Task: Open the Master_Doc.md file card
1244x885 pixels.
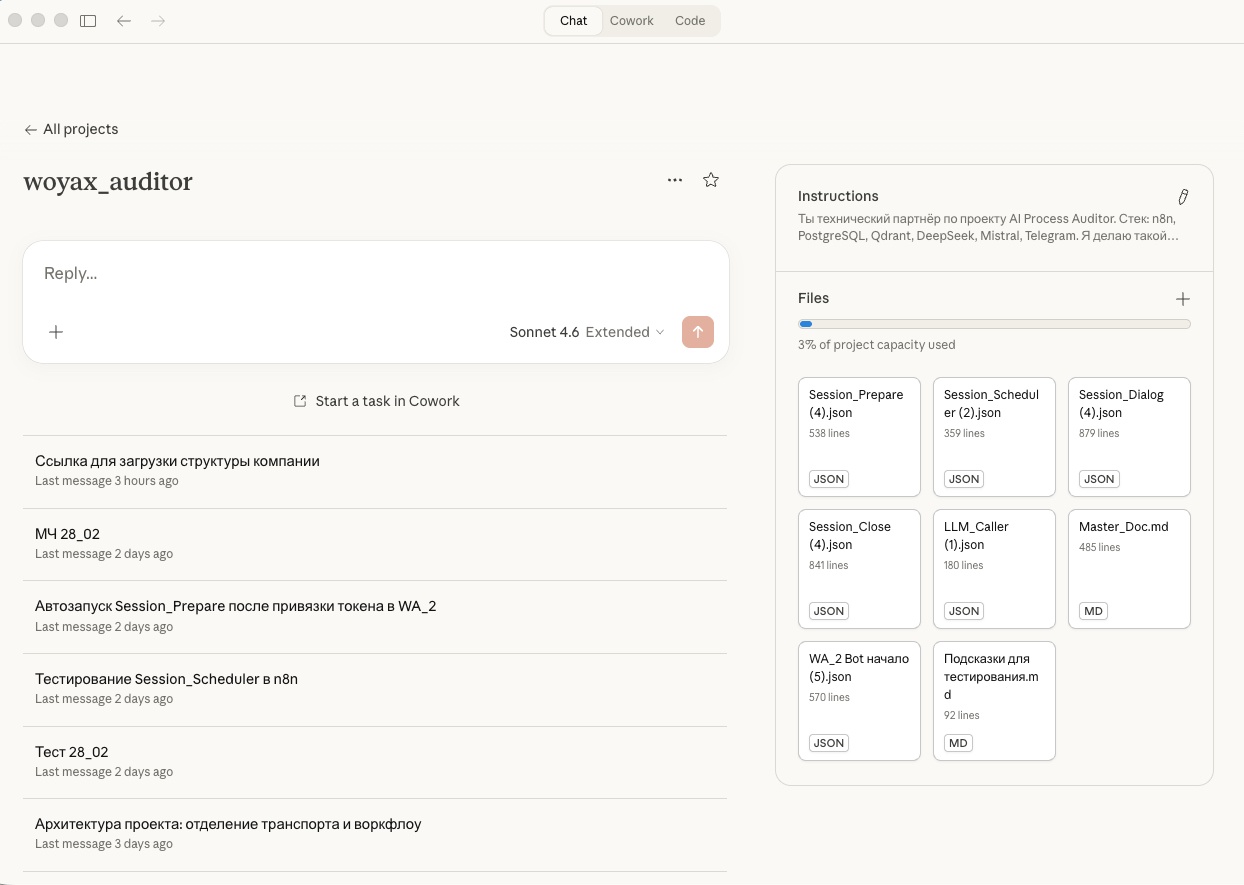Action: click(1129, 568)
